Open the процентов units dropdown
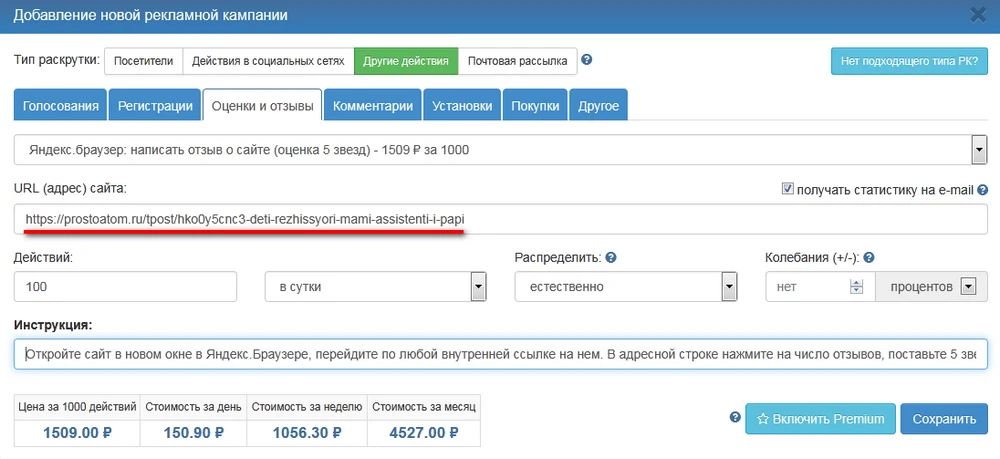 point(967,287)
